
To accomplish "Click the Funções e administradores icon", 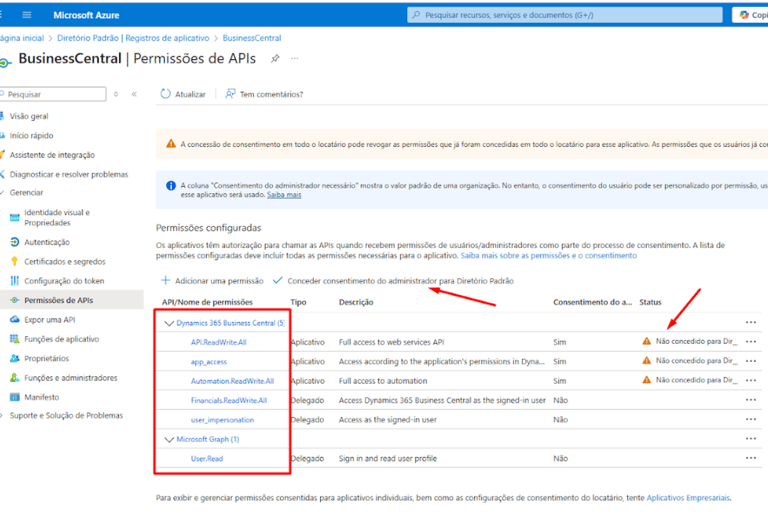I will pyautogui.click(x=15, y=378).
